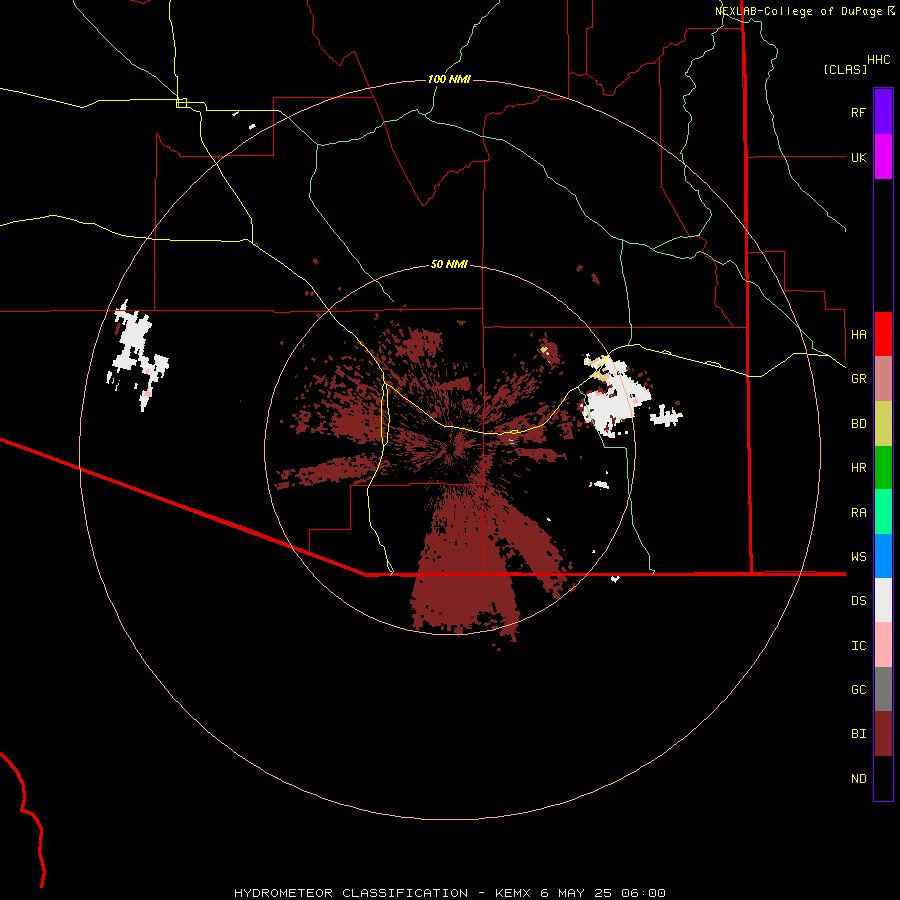This screenshot has width=900, height=900.
Task: Pick the WS blue legend swatch
Action: pos(883,556)
